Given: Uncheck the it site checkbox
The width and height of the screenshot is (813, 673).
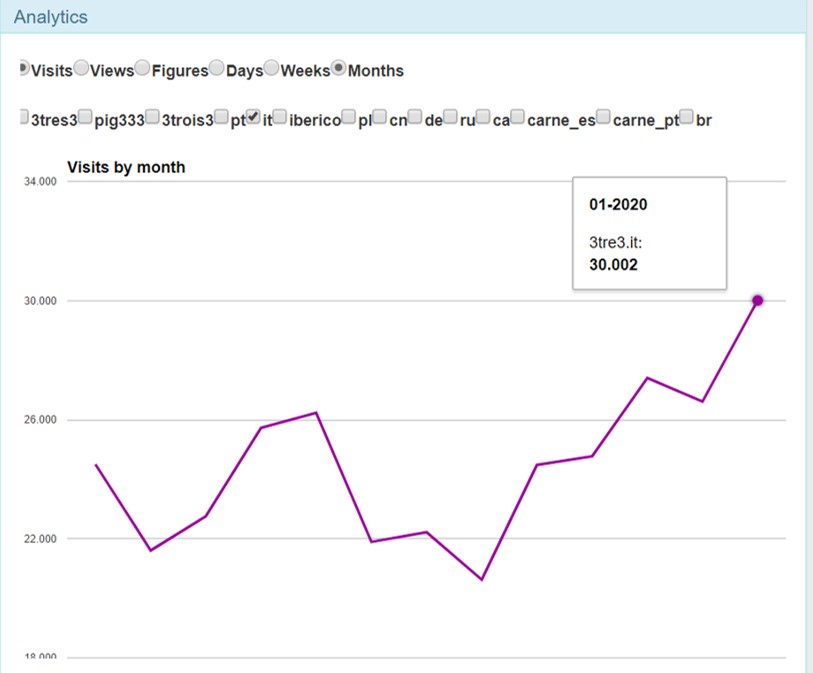Looking at the screenshot, I should click(x=254, y=118).
